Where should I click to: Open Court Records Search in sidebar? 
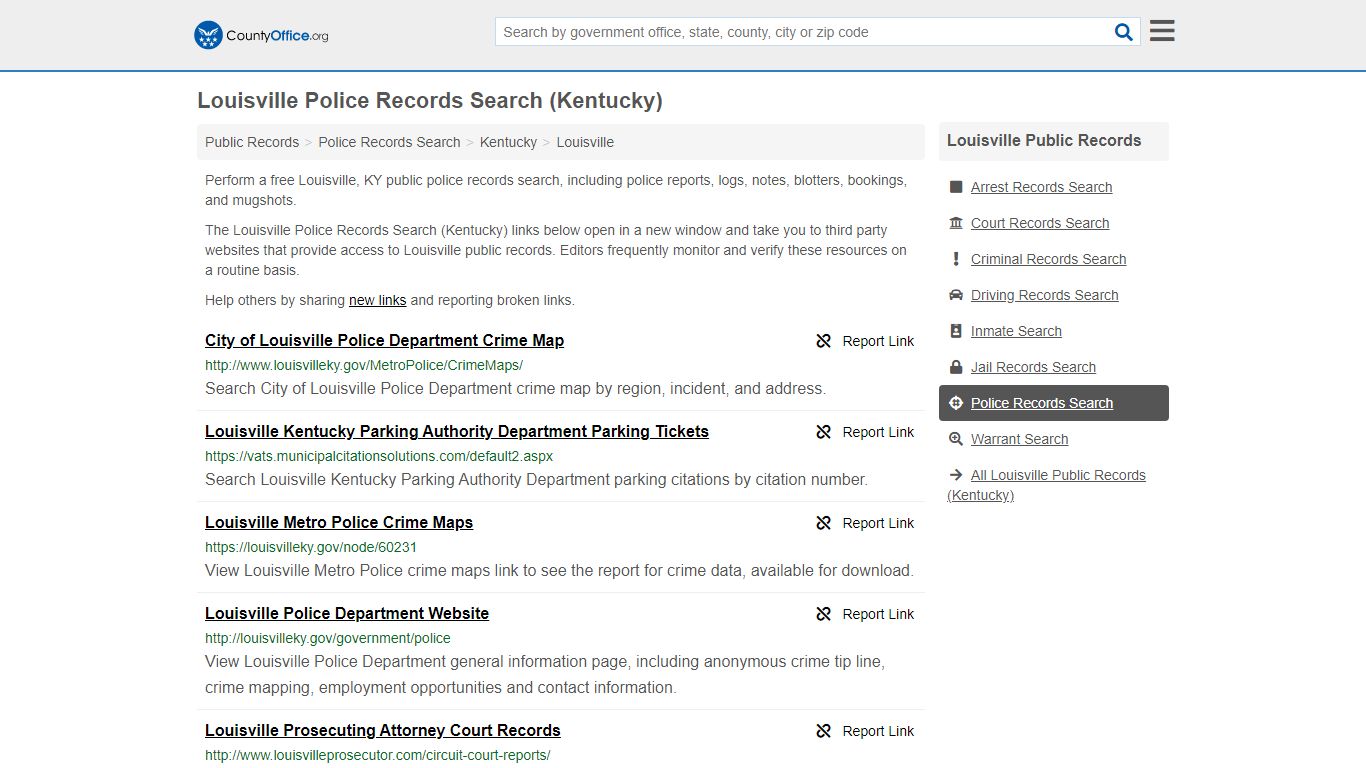tap(1040, 223)
